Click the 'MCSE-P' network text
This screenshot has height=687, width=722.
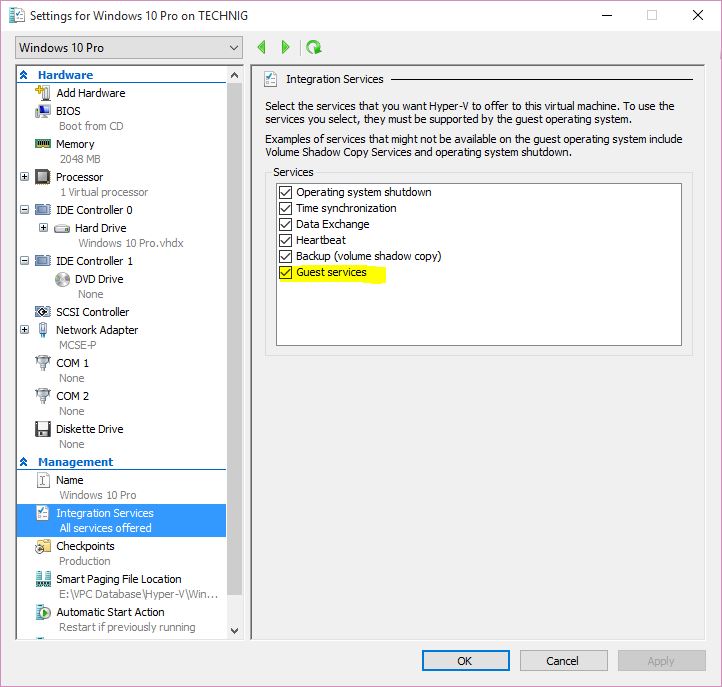pos(77,345)
